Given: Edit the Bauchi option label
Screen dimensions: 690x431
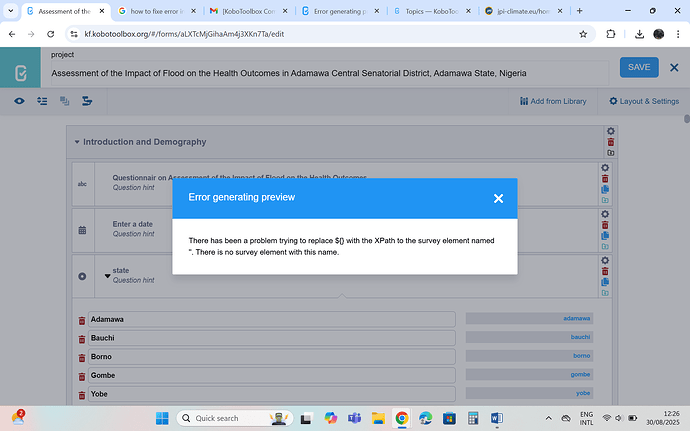Looking at the screenshot, I should tap(272, 338).
